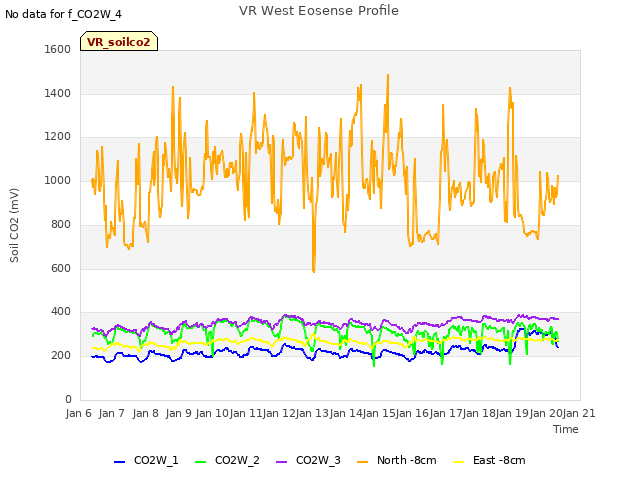Click the 1400 y-axis tick label
640x480 pixels.
(58, 93)
